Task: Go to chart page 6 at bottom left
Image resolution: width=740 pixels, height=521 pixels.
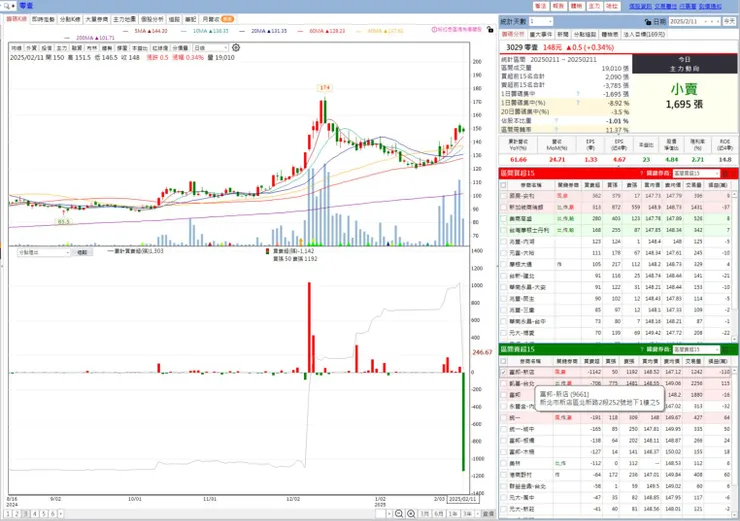Action: click(x=53, y=513)
